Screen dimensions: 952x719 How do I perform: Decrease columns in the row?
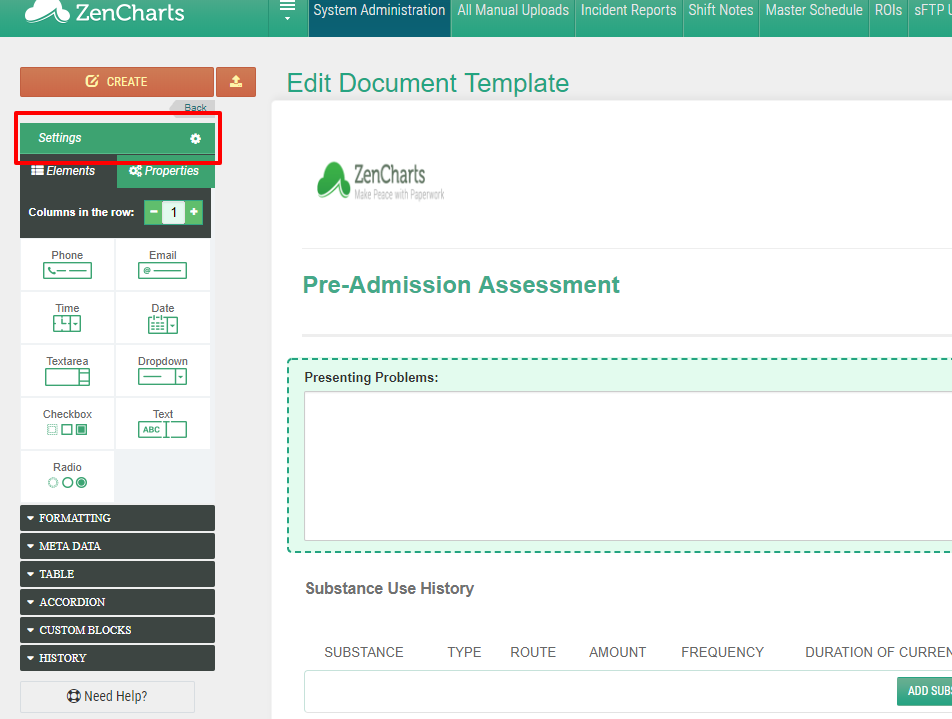pos(154,212)
